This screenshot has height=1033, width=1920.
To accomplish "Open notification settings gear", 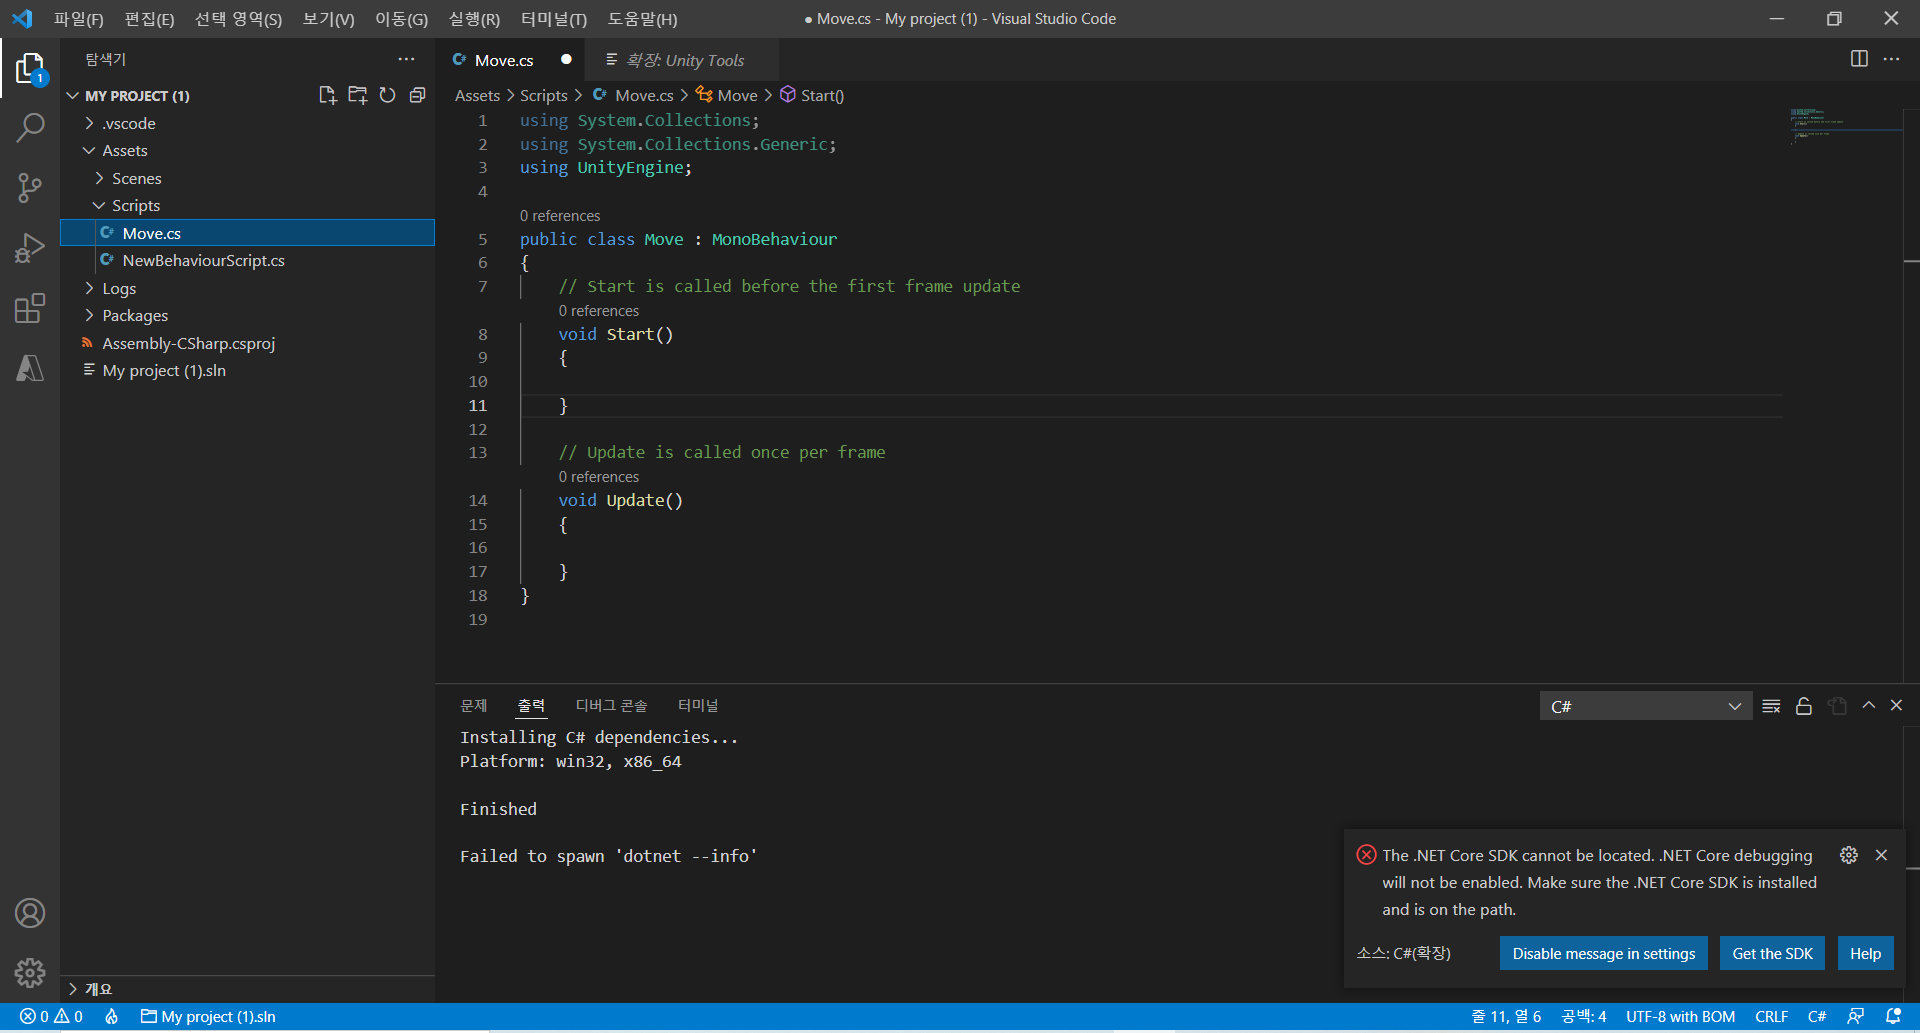I will [x=1849, y=855].
